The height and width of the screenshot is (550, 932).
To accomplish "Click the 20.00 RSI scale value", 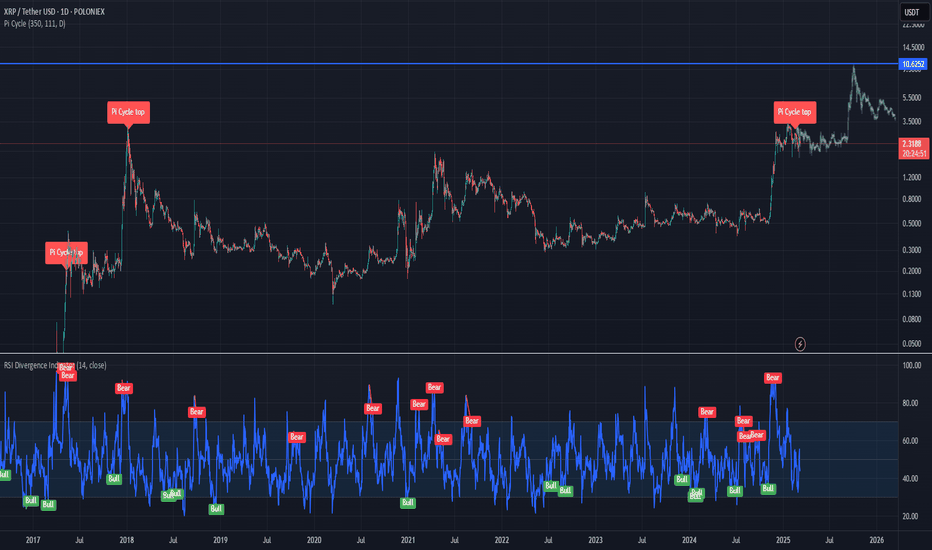I will [912, 516].
